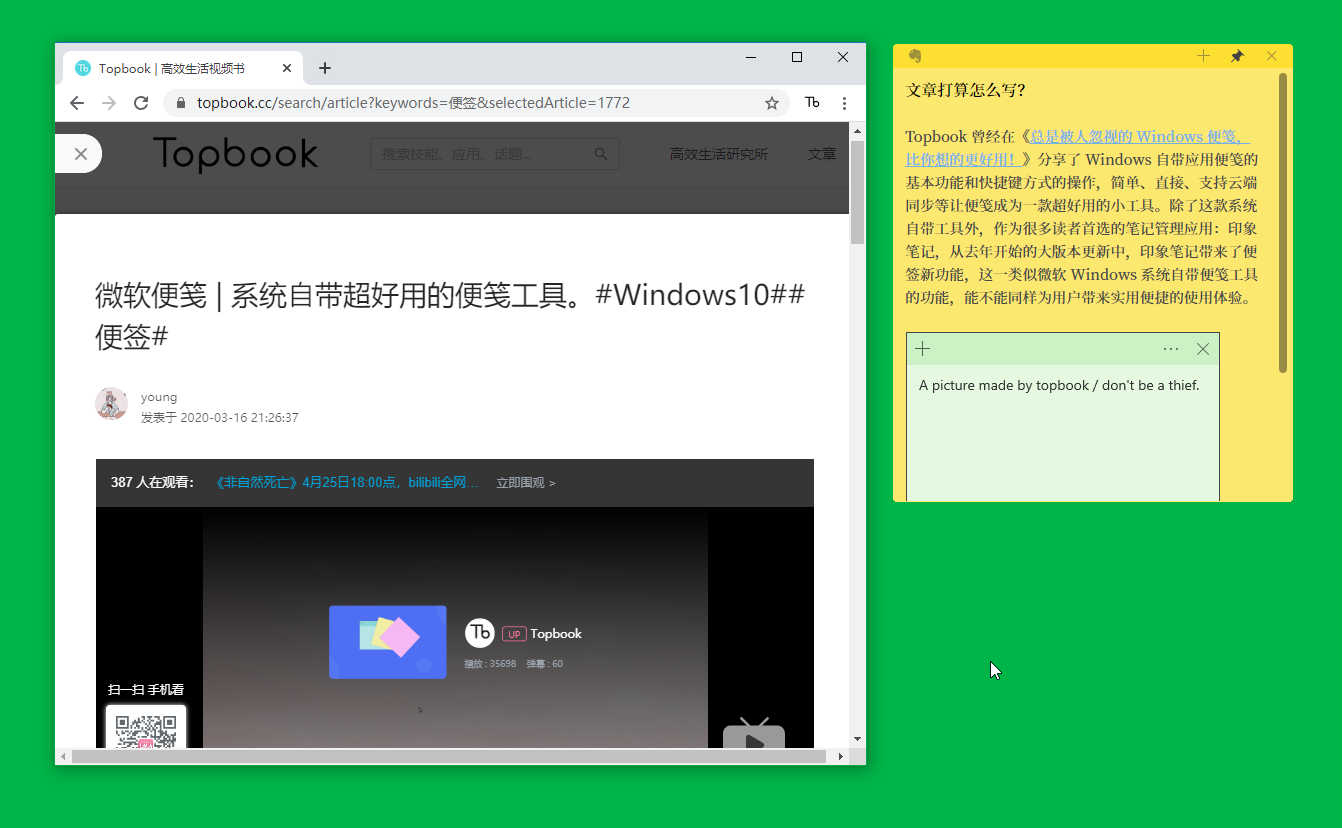Play the video with bilibili TV icon
The image size is (1342, 828).
pos(754,734)
